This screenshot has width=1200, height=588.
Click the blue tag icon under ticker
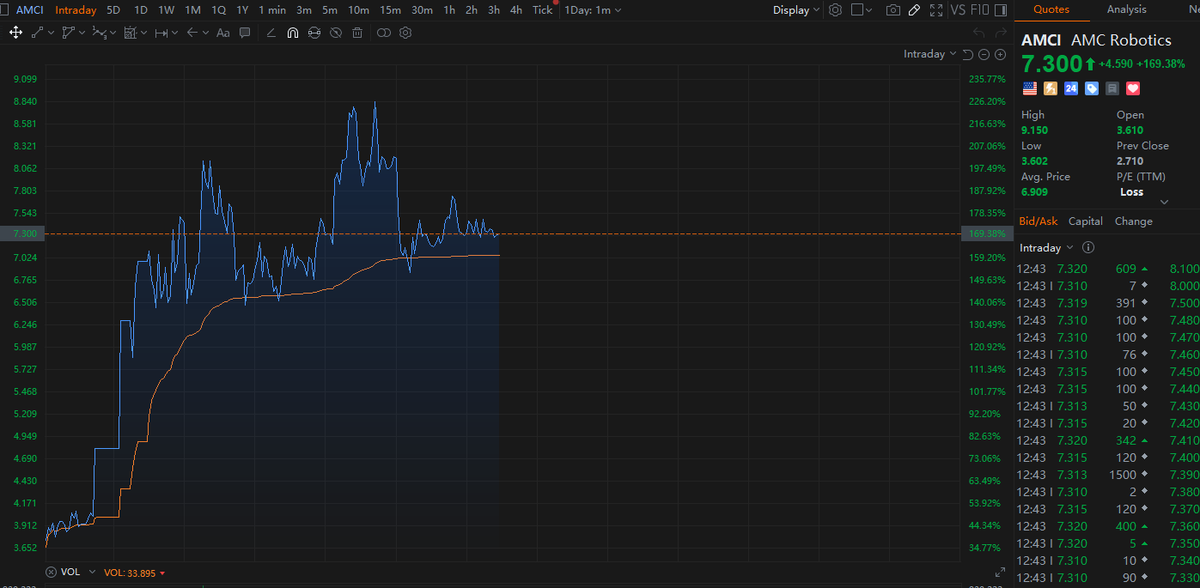(1092, 88)
